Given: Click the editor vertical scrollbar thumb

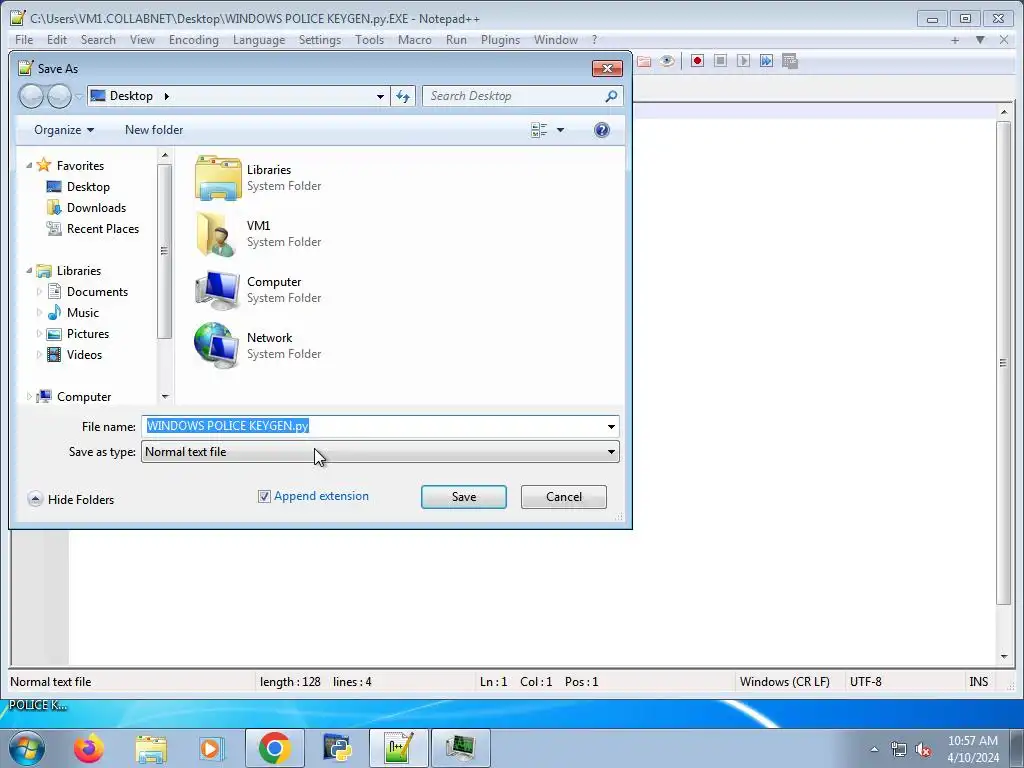Looking at the screenshot, I should coord(1004,362).
